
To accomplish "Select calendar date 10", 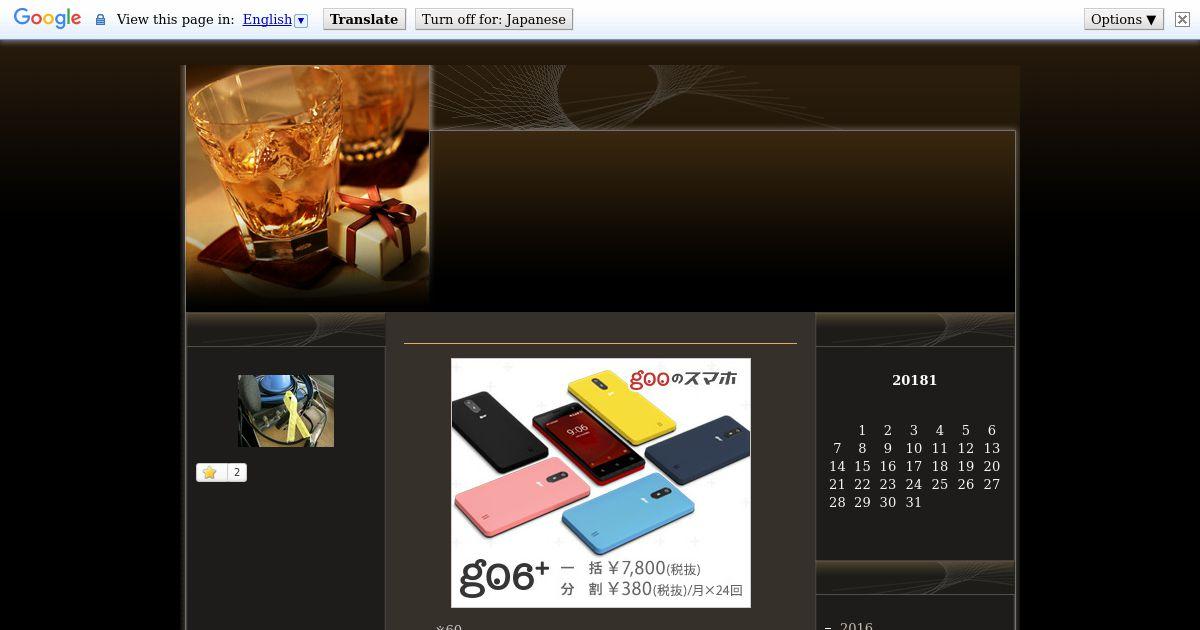I will coord(914,448).
